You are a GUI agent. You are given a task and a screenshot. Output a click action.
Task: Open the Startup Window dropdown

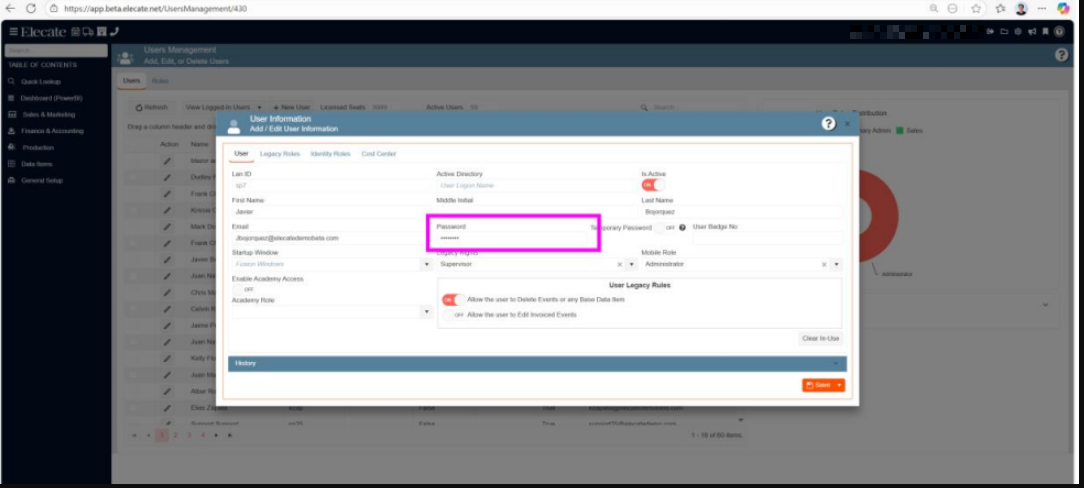(x=427, y=265)
